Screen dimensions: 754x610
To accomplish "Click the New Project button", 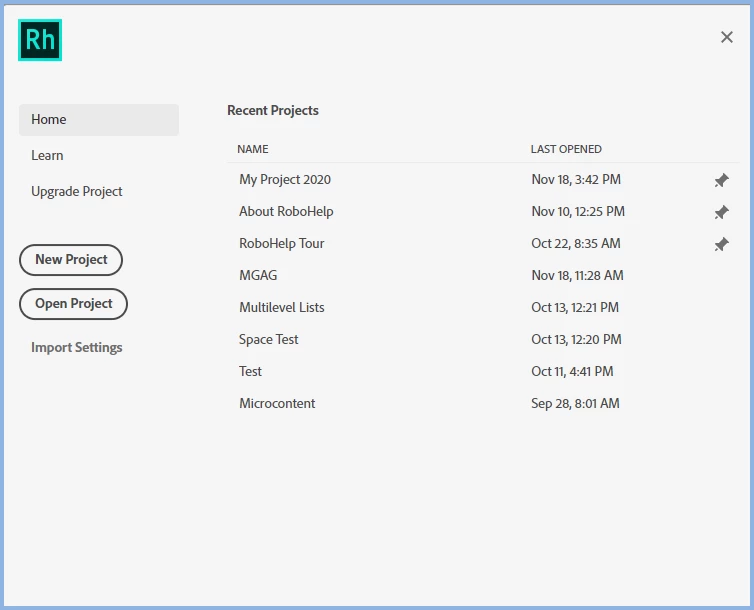I will click(x=71, y=260).
